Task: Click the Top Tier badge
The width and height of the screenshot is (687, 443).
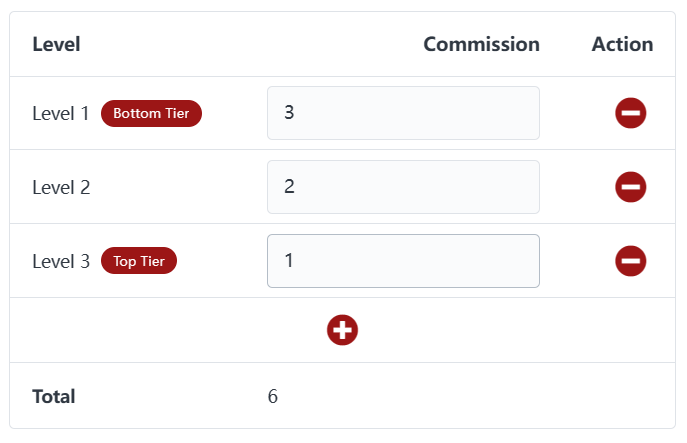Action: point(138,262)
